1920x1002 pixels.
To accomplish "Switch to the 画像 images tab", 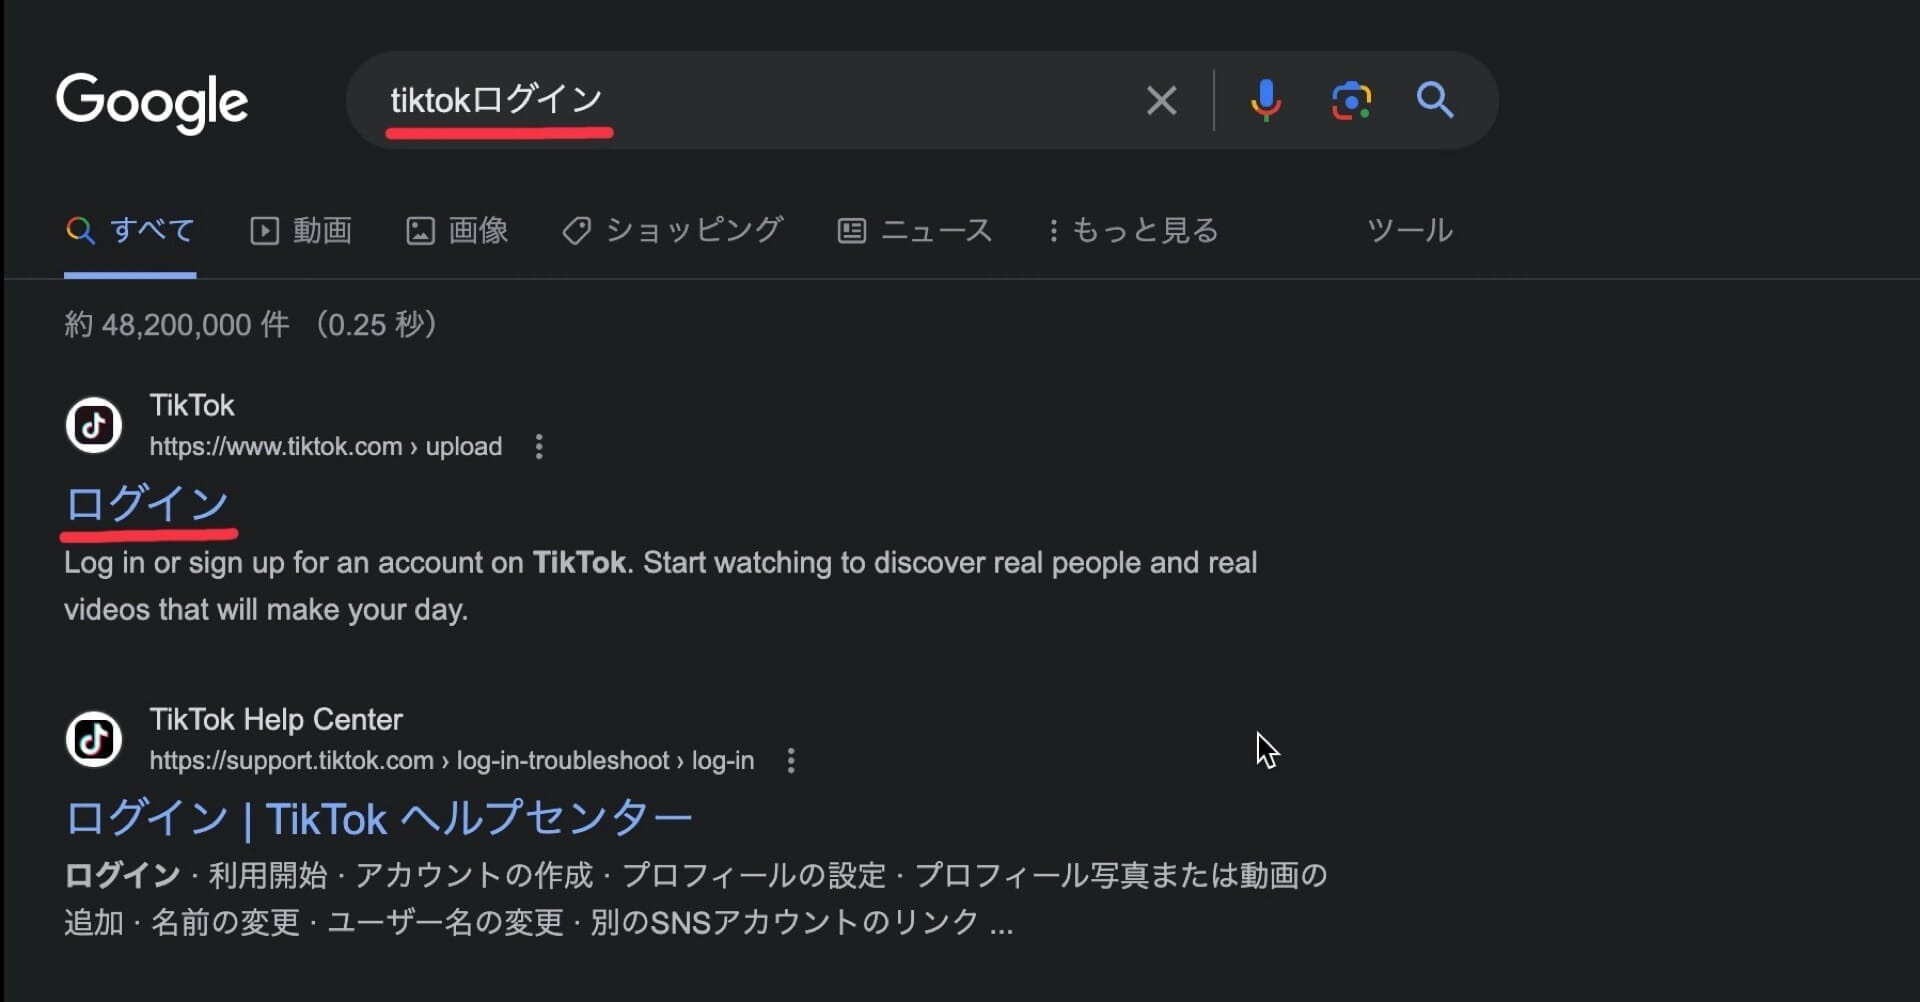I will click(x=457, y=231).
